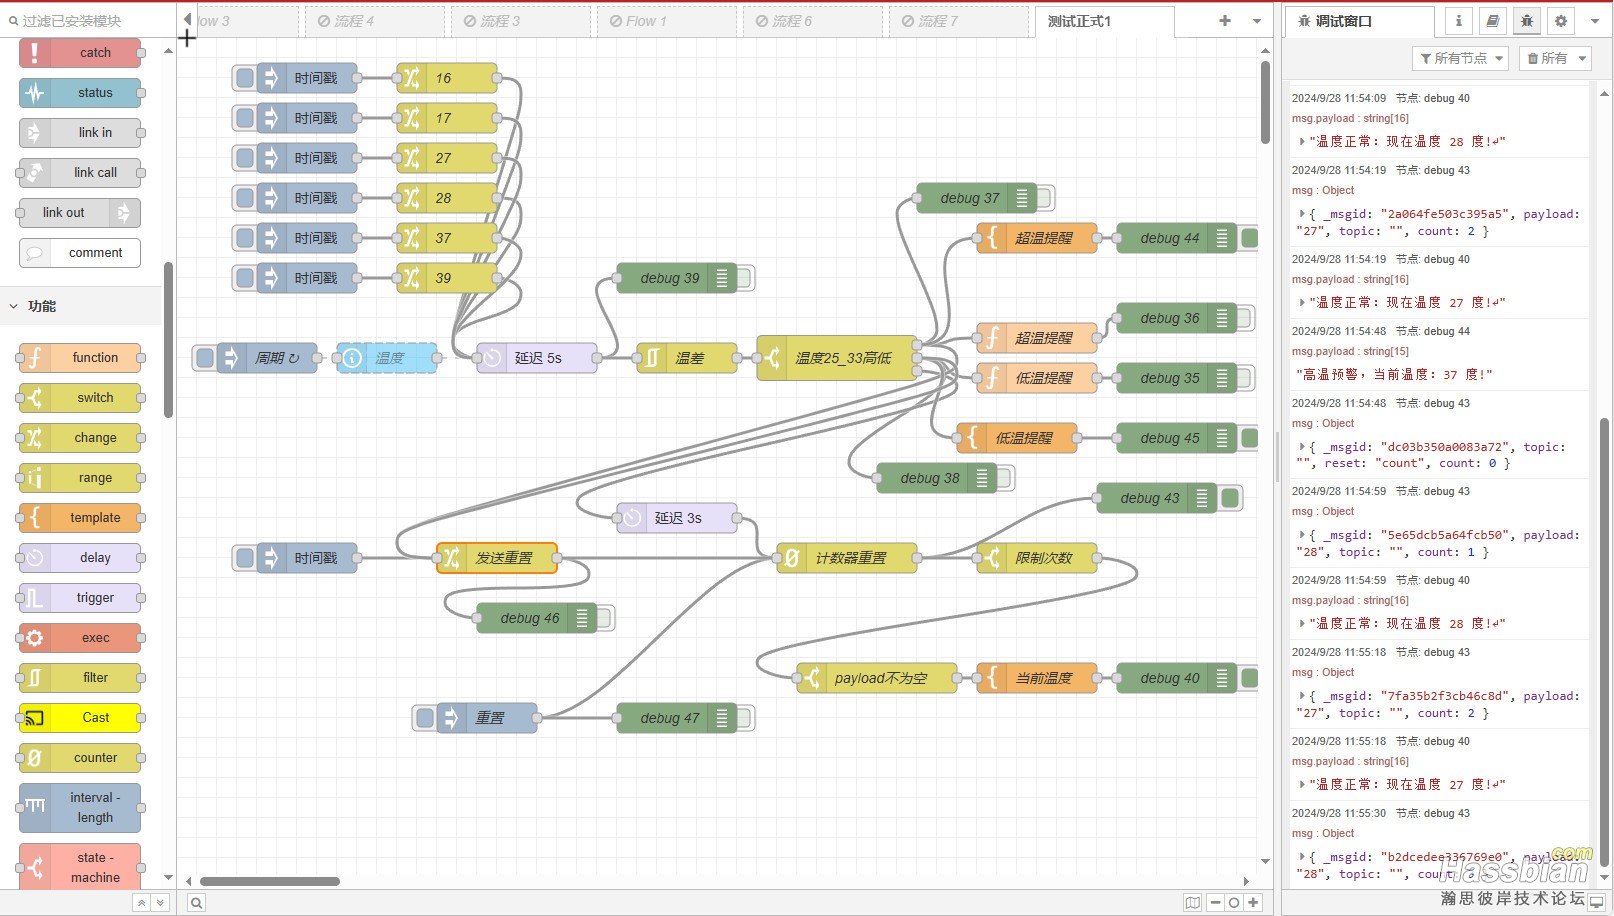Select the 发送重置 change node
Screen dimensions: 1614x916
point(497,558)
